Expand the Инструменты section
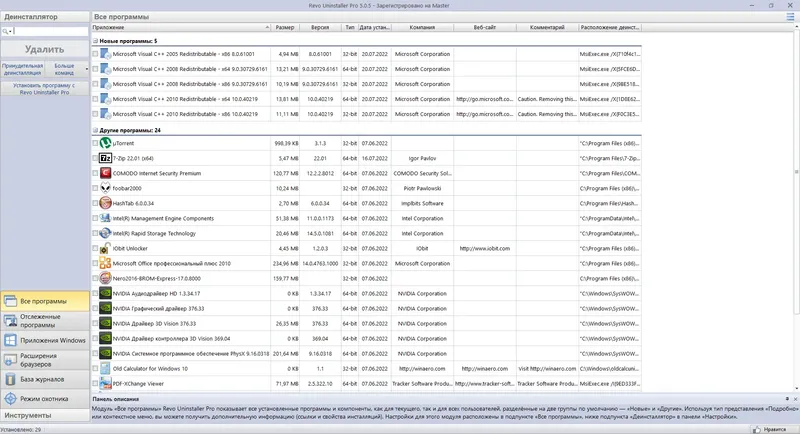This screenshot has height=434, width=800. (45, 416)
